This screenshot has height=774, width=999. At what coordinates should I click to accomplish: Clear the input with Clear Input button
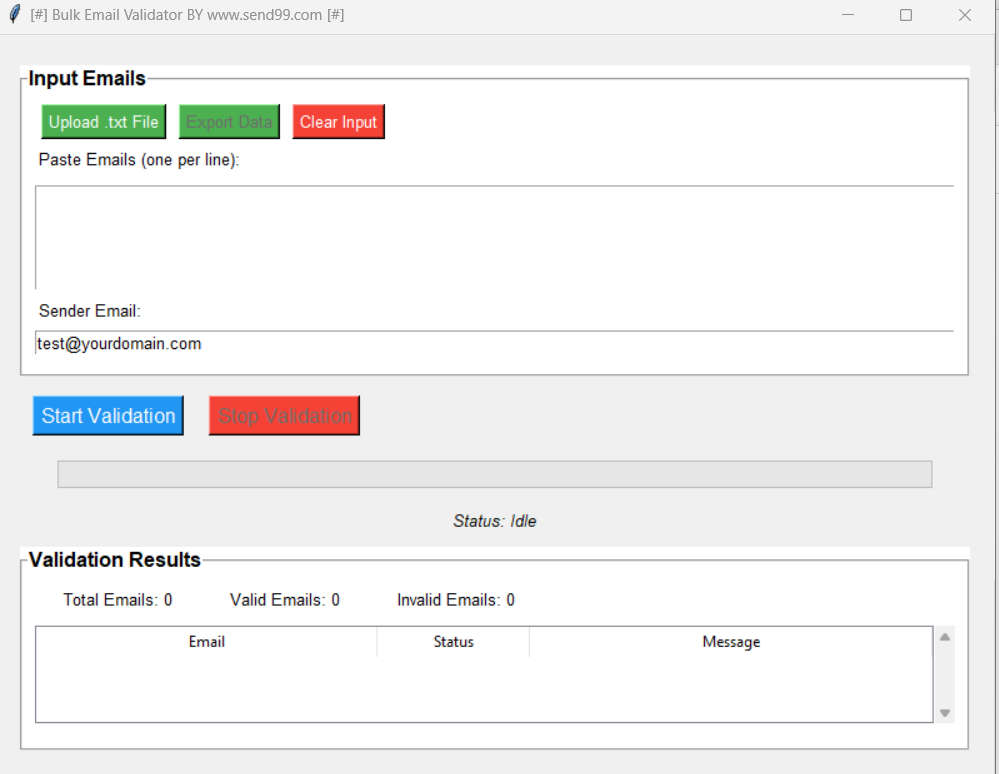tap(338, 122)
